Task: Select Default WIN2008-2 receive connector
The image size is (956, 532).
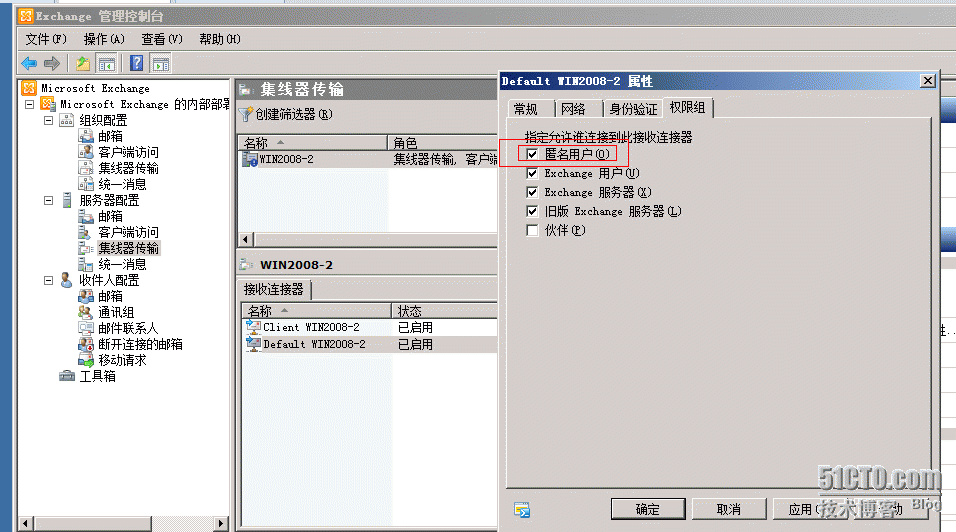Action: (x=370, y=344)
